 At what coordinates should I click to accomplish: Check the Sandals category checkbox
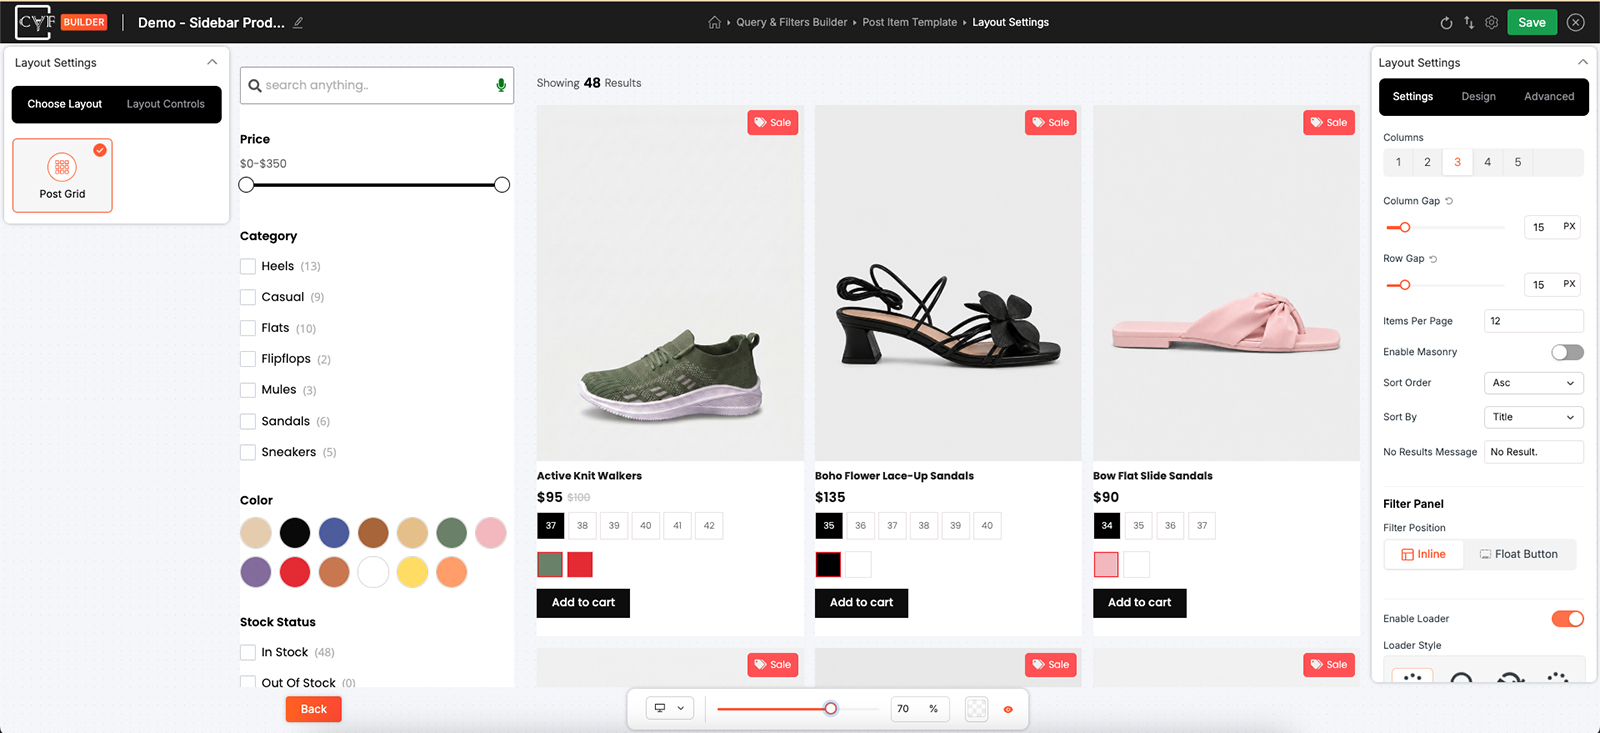coord(248,421)
